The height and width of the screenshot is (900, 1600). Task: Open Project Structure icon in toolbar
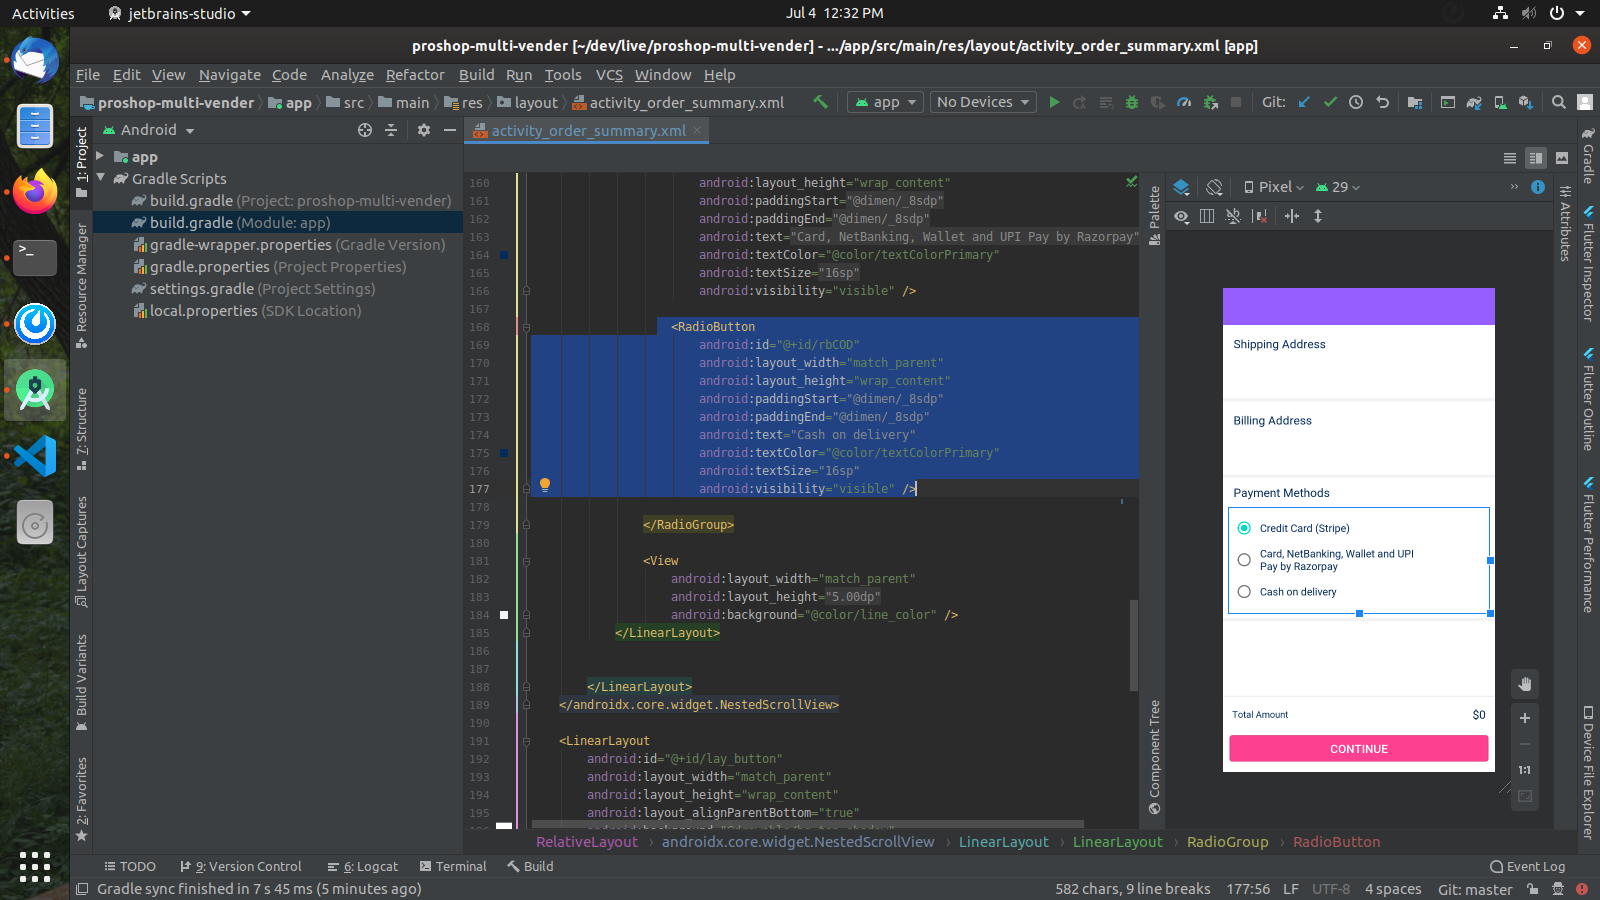1414,102
